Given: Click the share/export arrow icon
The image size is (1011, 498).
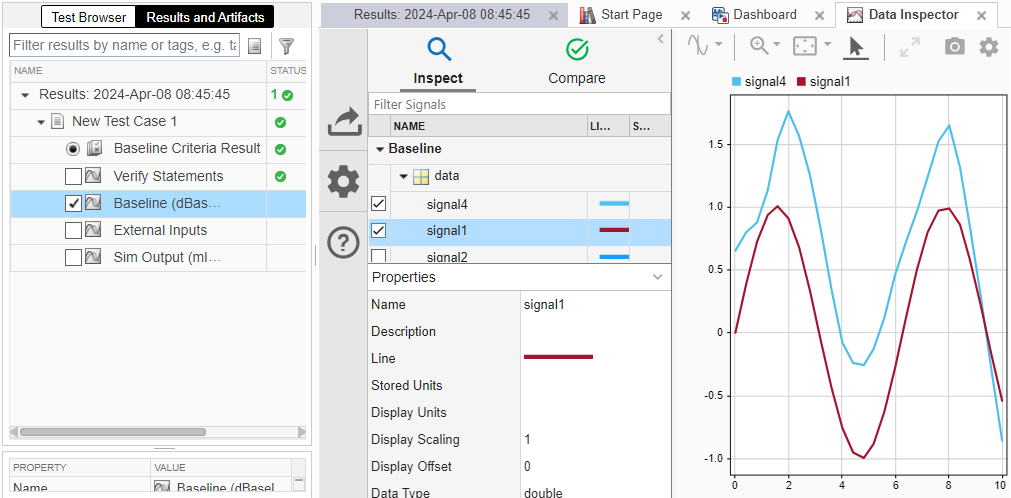Looking at the screenshot, I should tap(343, 123).
